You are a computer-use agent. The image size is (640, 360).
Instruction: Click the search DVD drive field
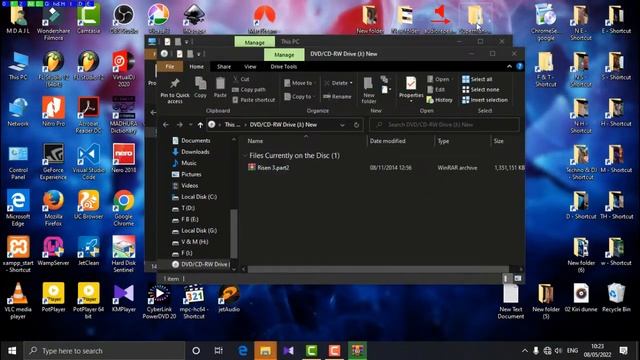coord(444,124)
